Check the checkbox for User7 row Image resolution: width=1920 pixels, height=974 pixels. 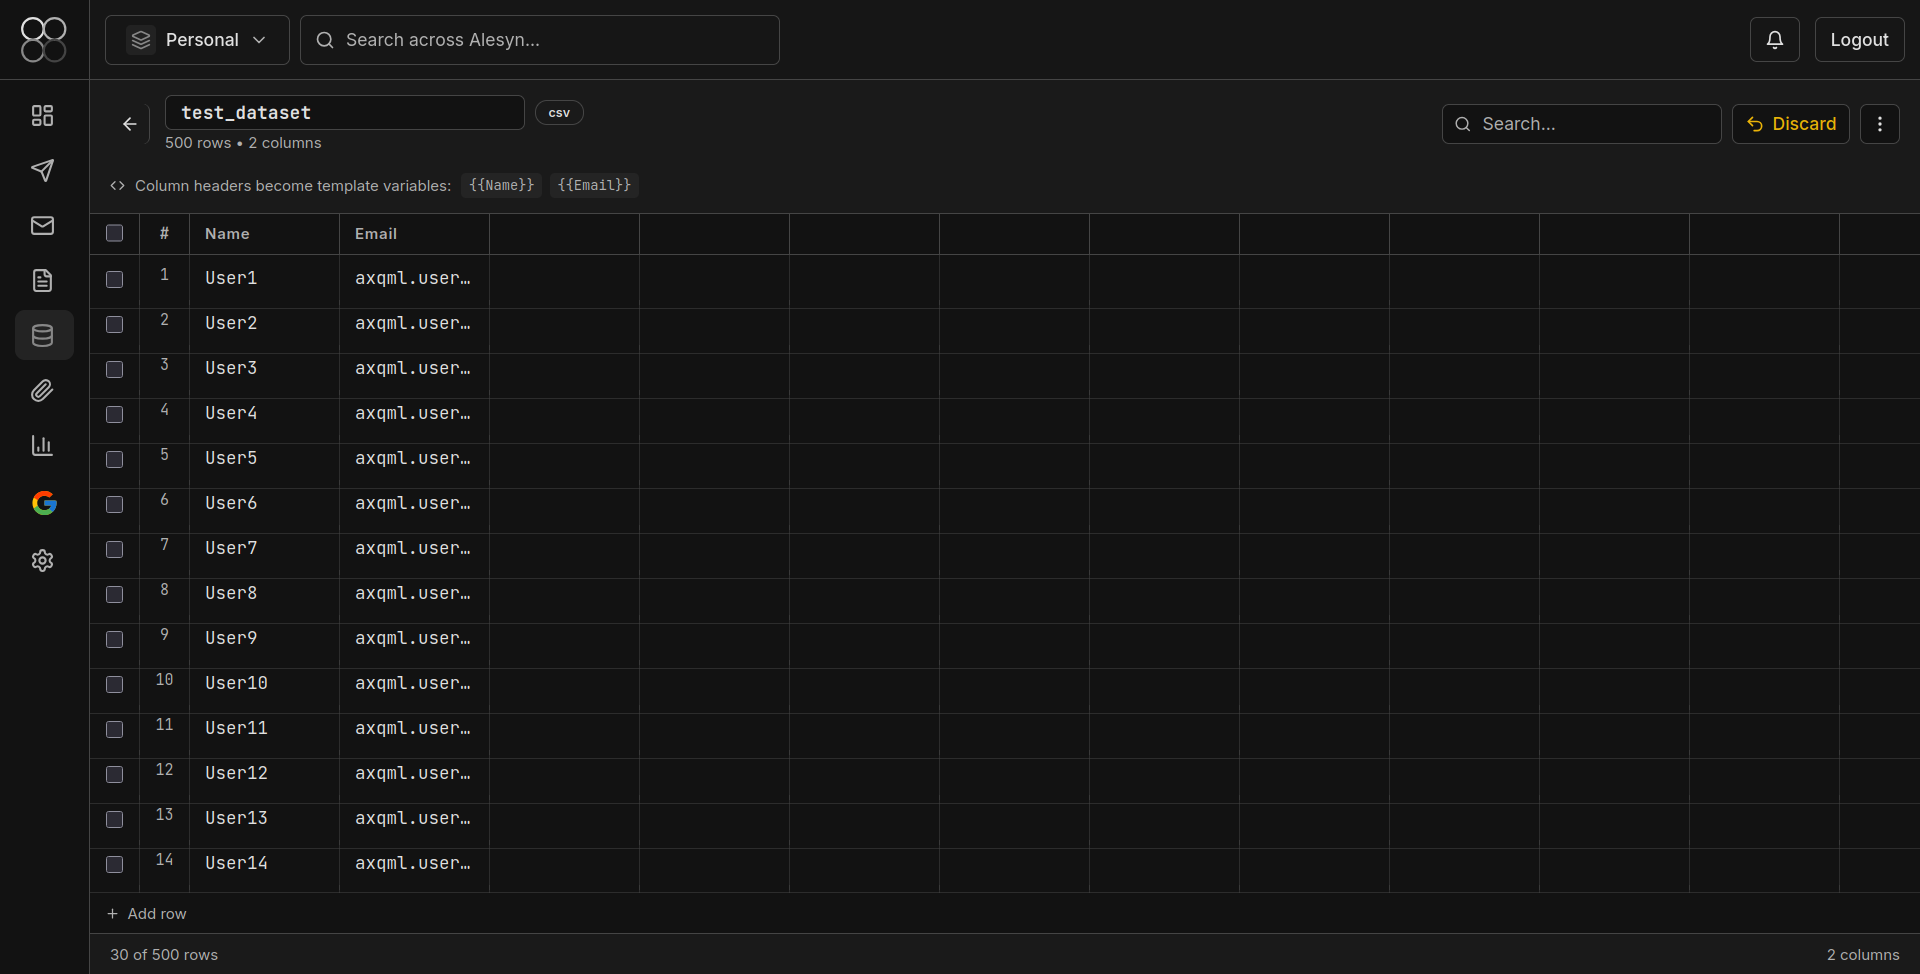(x=115, y=549)
